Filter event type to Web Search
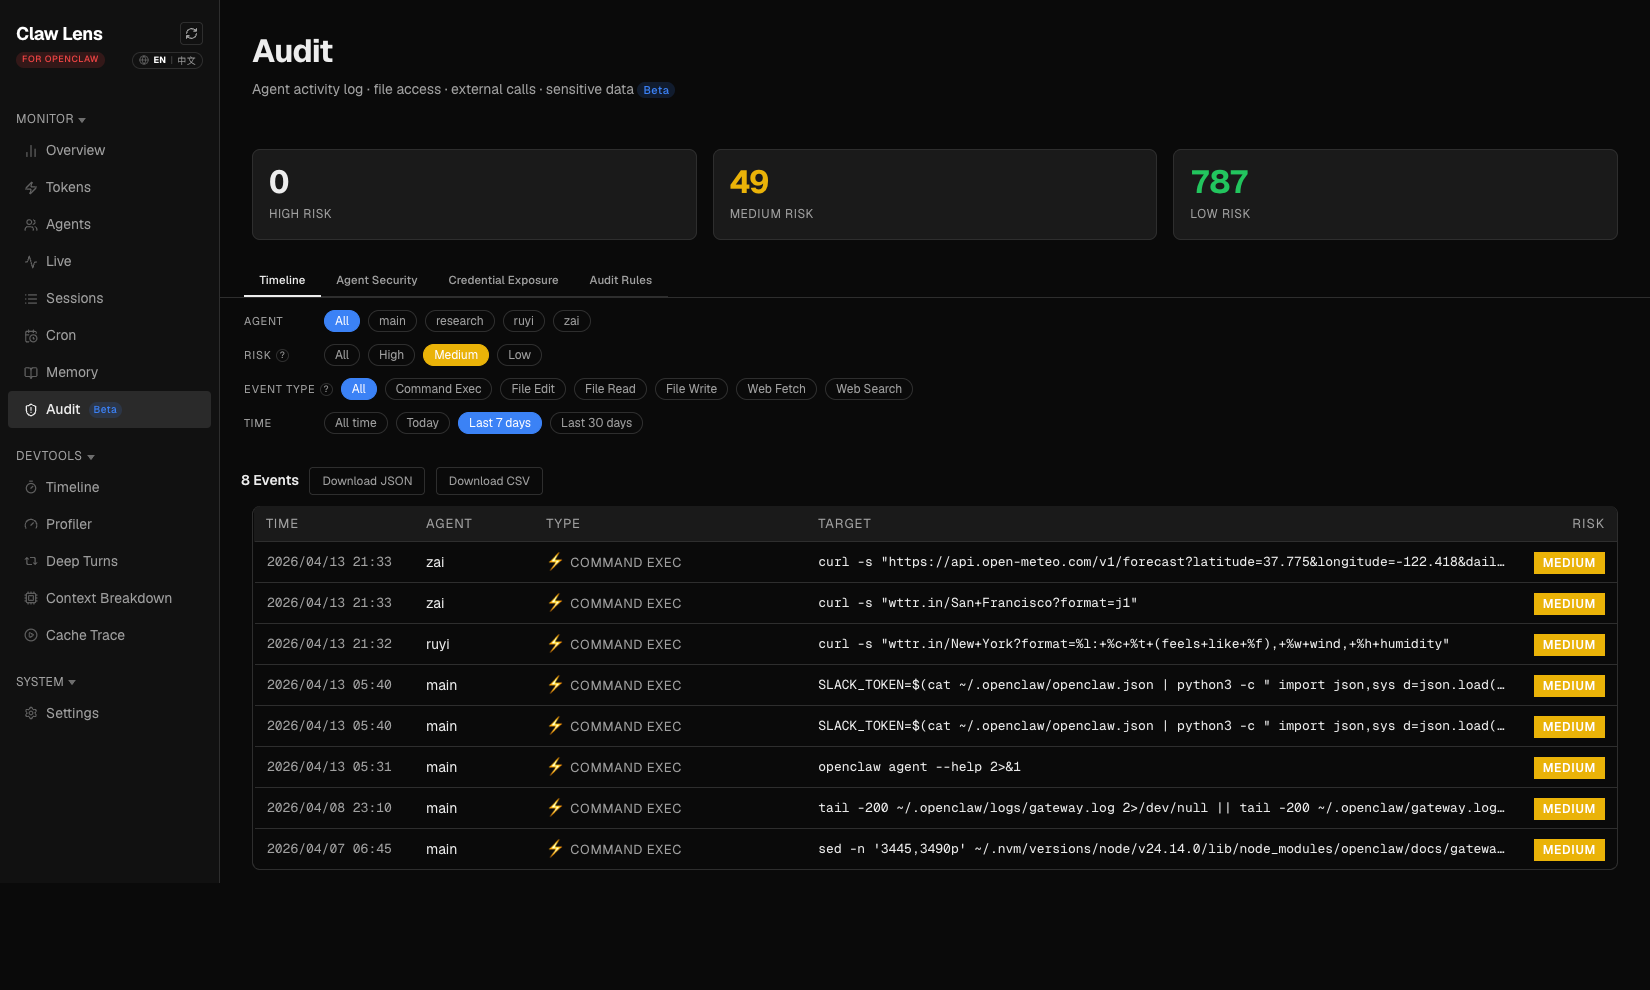The image size is (1650, 990). (869, 389)
